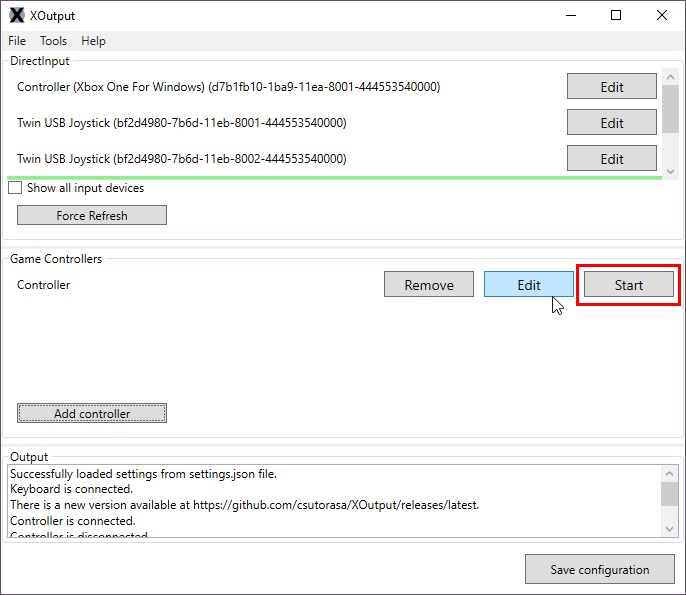
Task: Click the Force Refresh button
Action: pos(92,215)
